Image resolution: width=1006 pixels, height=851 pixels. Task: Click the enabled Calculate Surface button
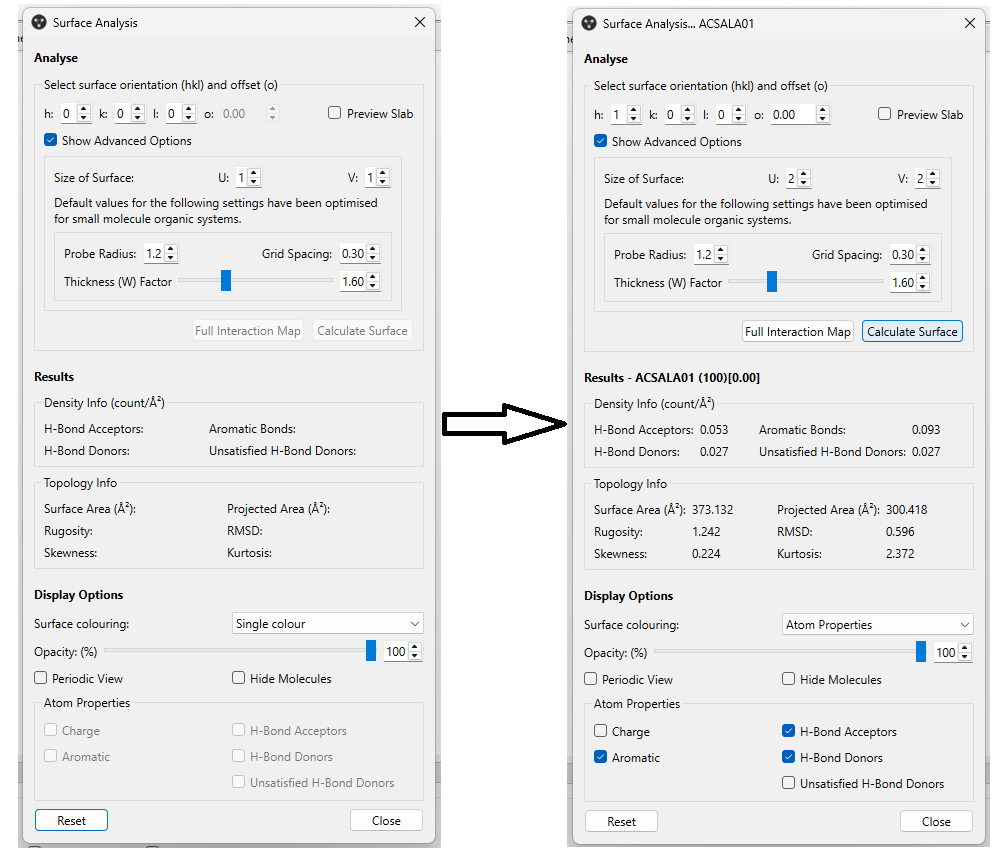coord(911,332)
